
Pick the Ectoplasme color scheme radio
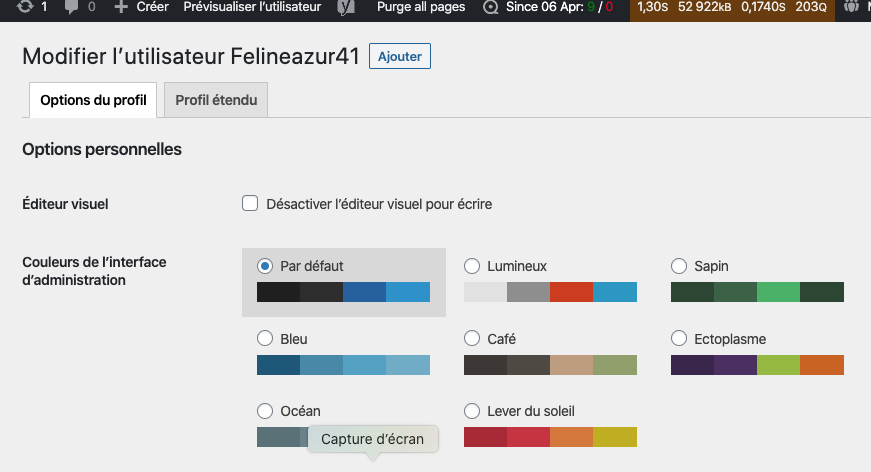coord(679,339)
